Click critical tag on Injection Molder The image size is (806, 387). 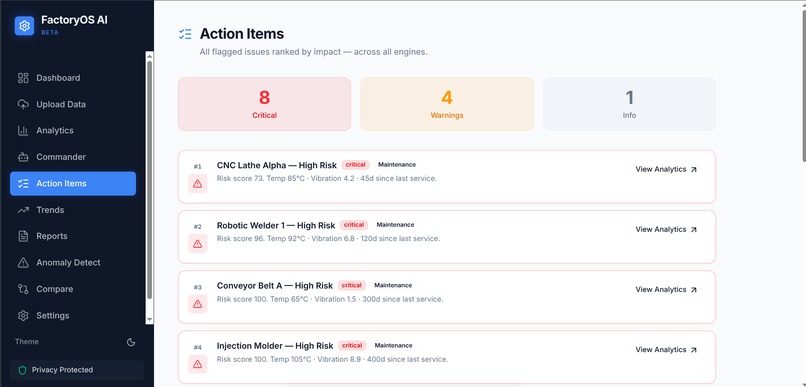[x=352, y=345]
